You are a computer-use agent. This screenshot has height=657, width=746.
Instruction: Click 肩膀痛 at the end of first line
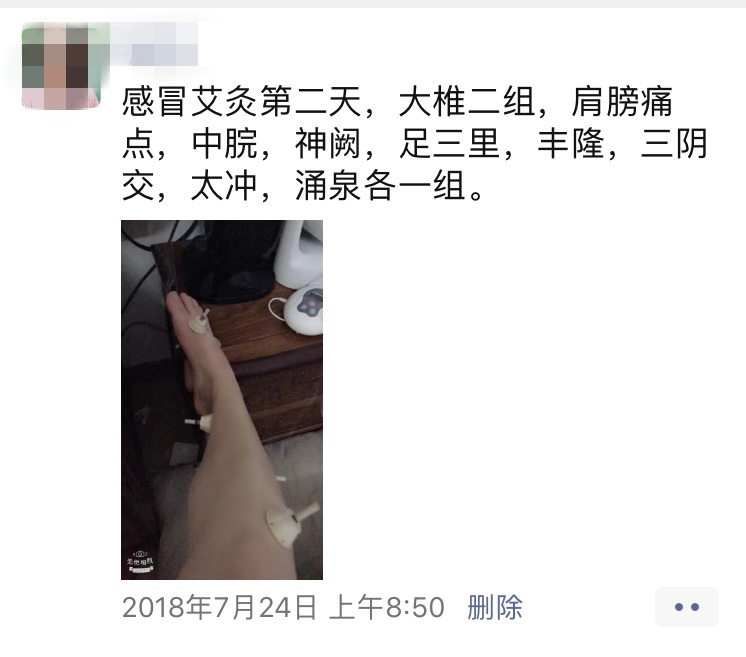[x=622, y=102]
